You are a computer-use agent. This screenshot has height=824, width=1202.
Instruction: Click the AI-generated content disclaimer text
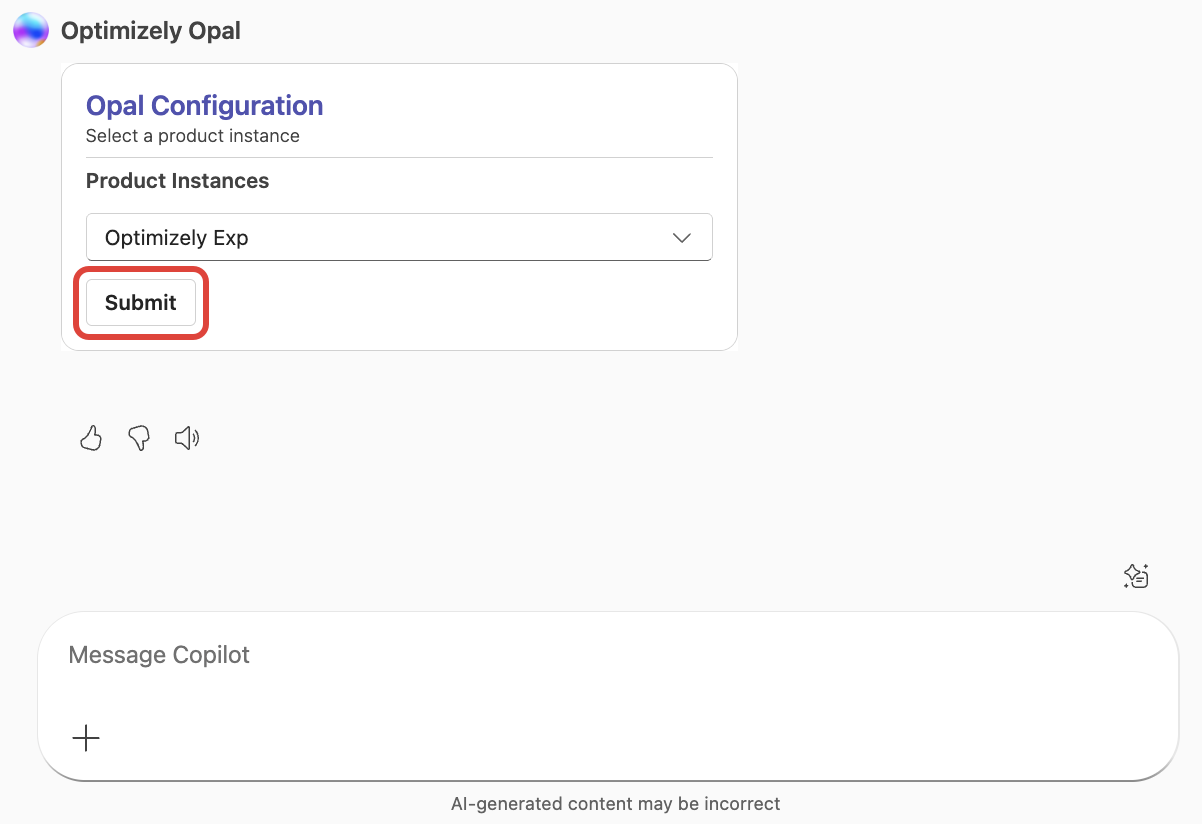[616, 803]
